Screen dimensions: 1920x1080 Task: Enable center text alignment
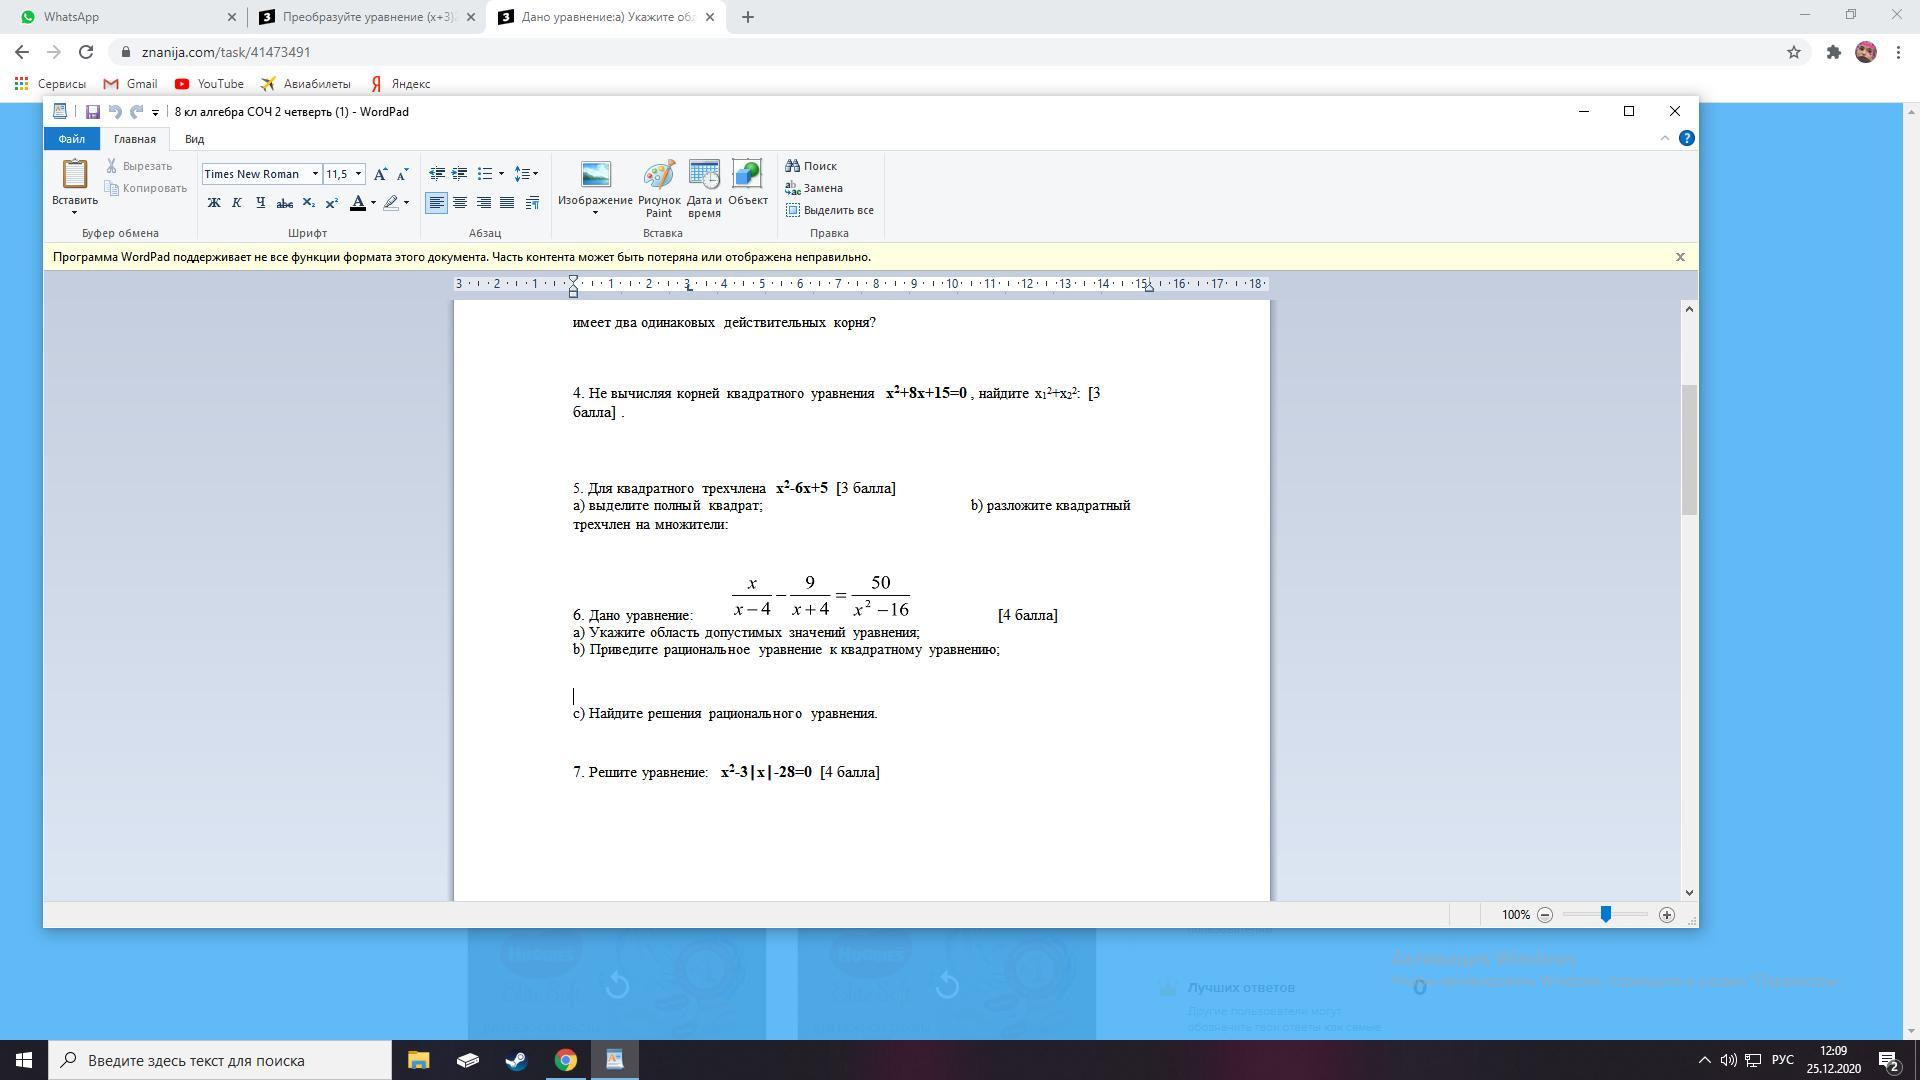460,203
